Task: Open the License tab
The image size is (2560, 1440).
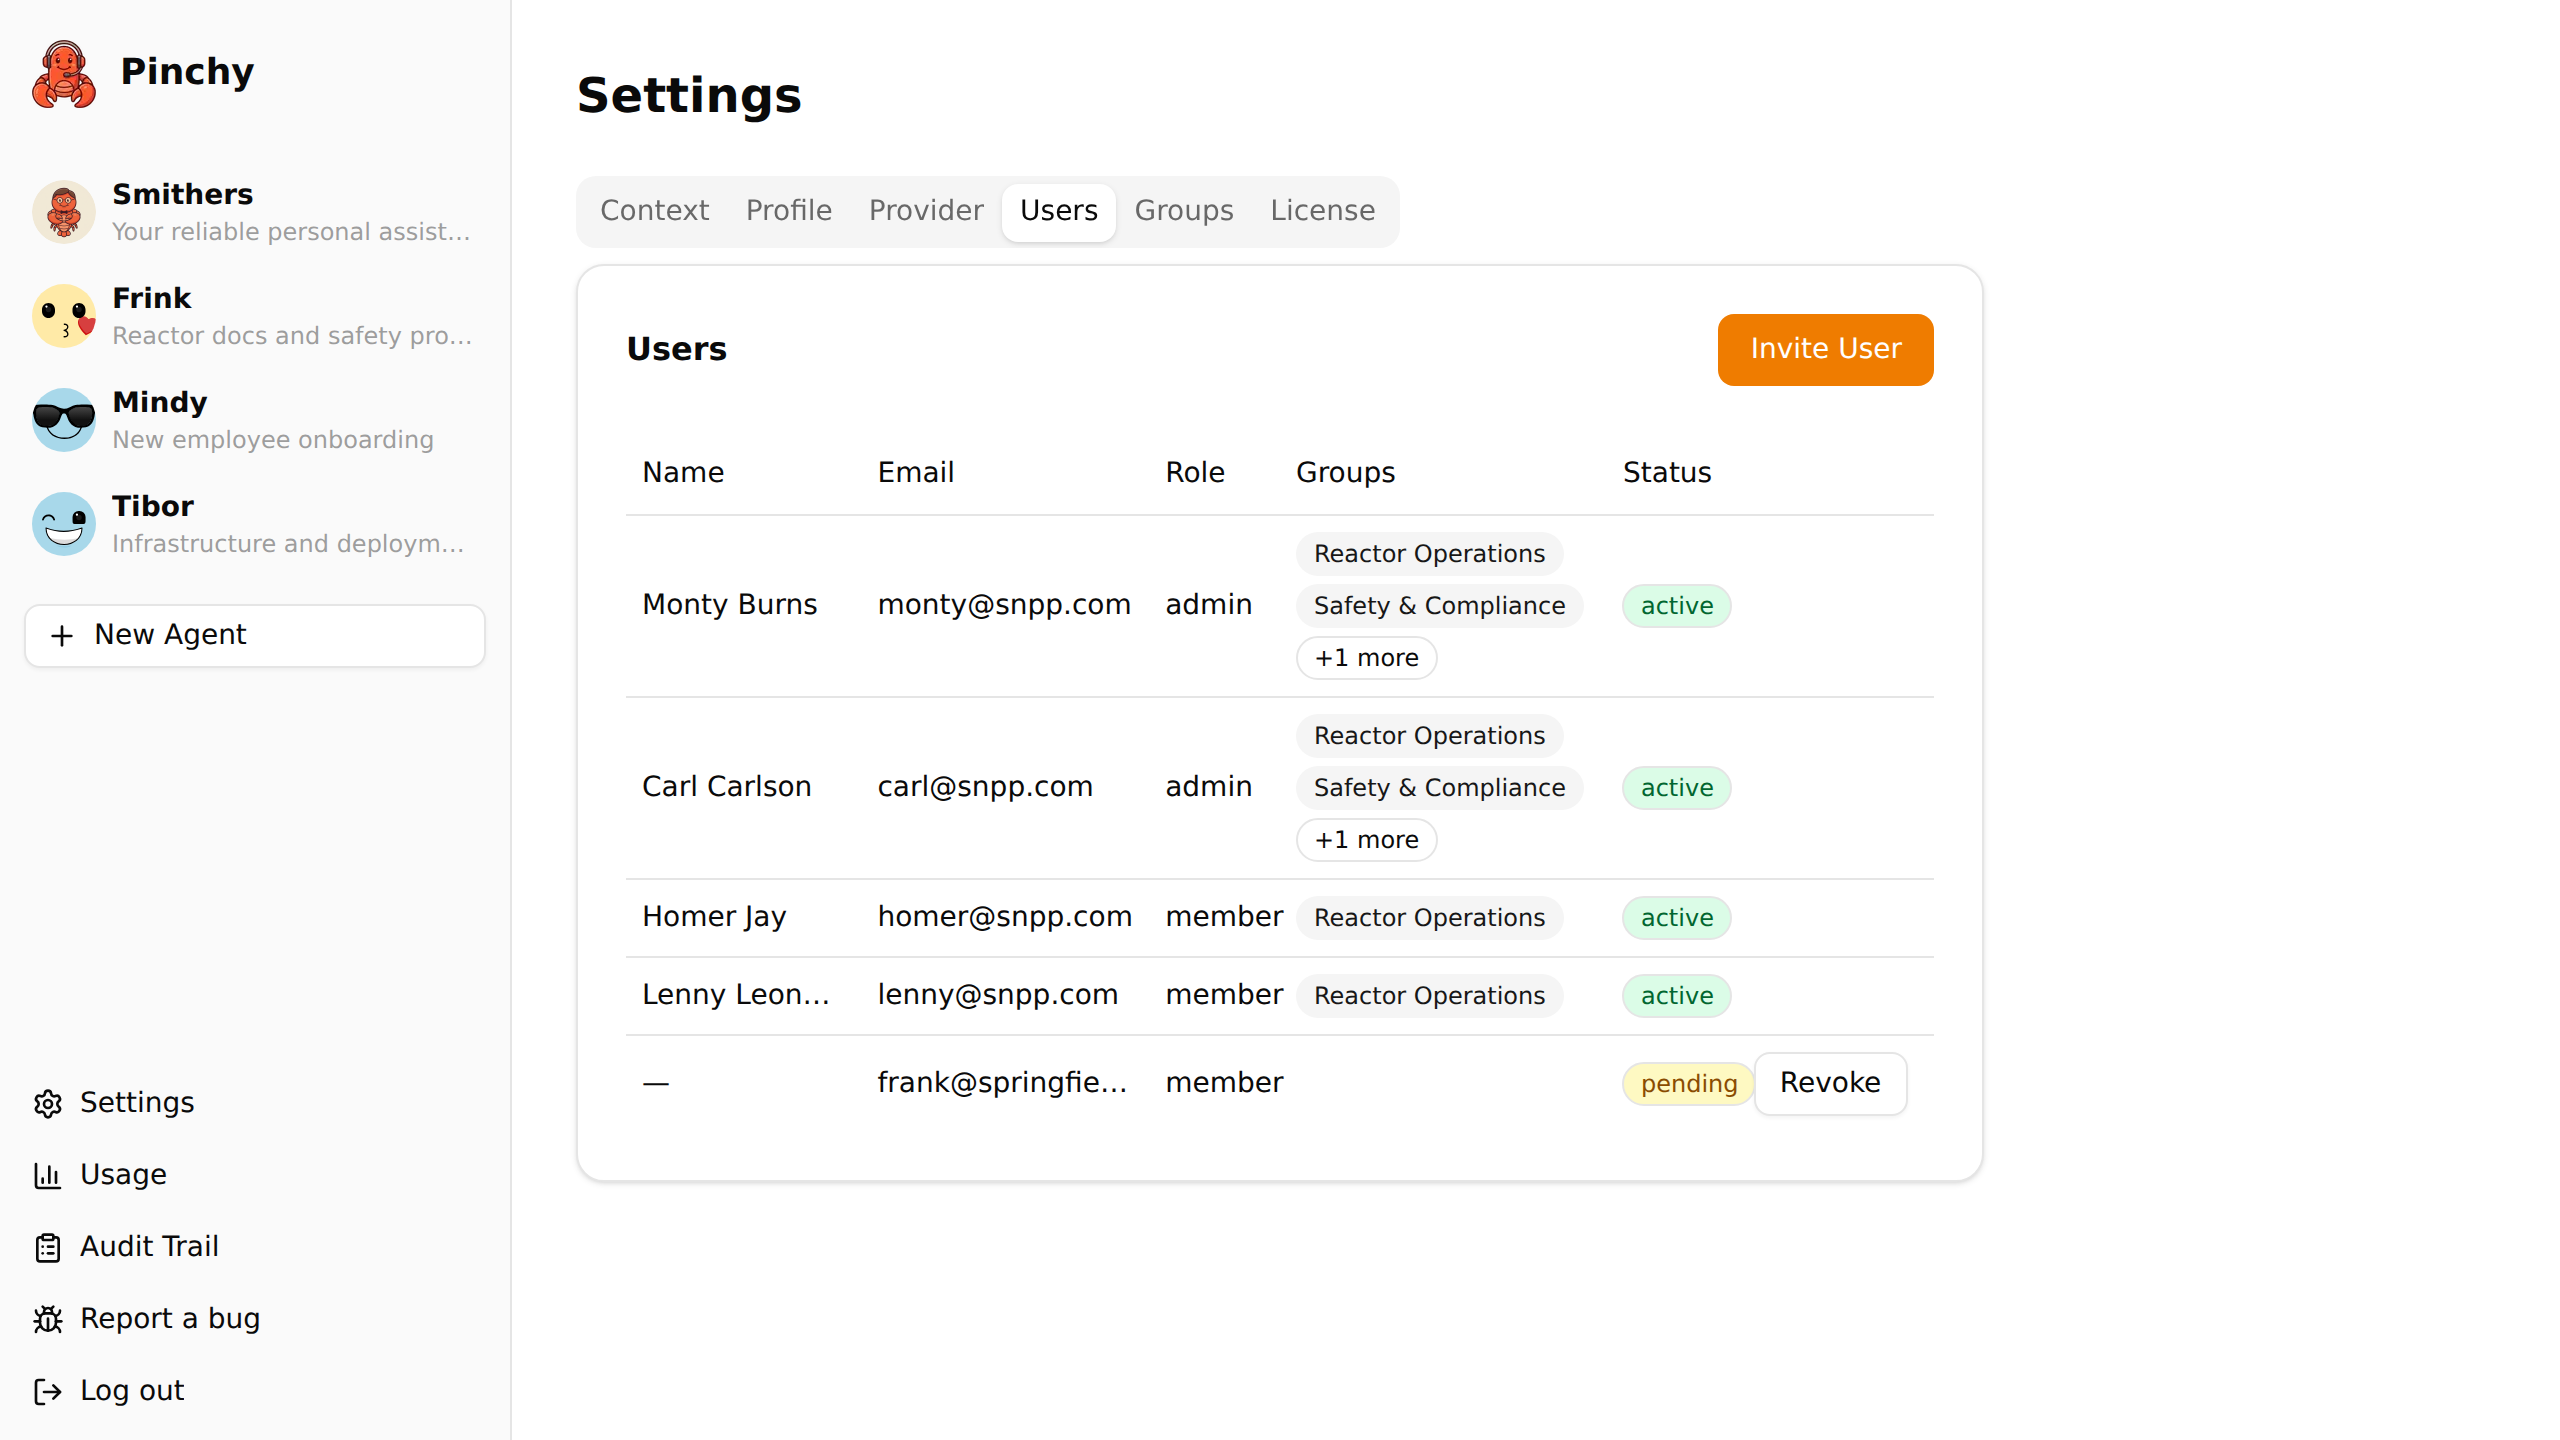Action: pyautogui.click(x=1322, y=211)
